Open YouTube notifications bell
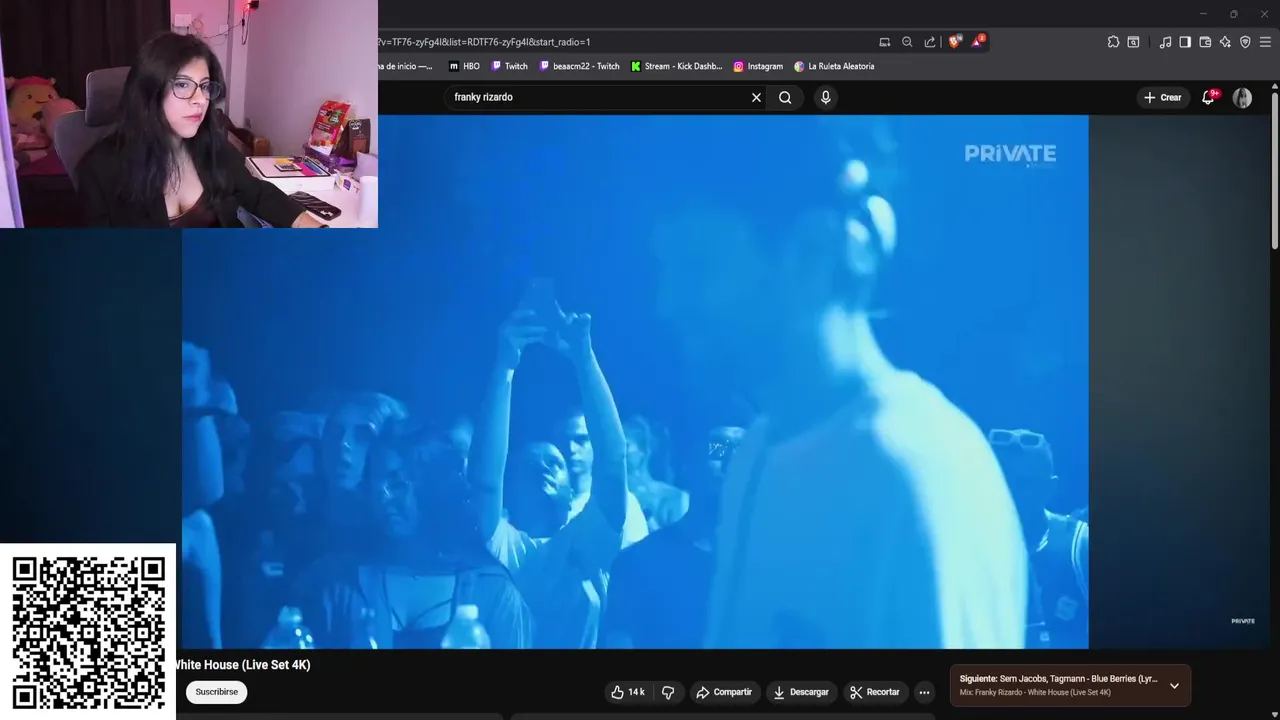 click(1208, 97)
